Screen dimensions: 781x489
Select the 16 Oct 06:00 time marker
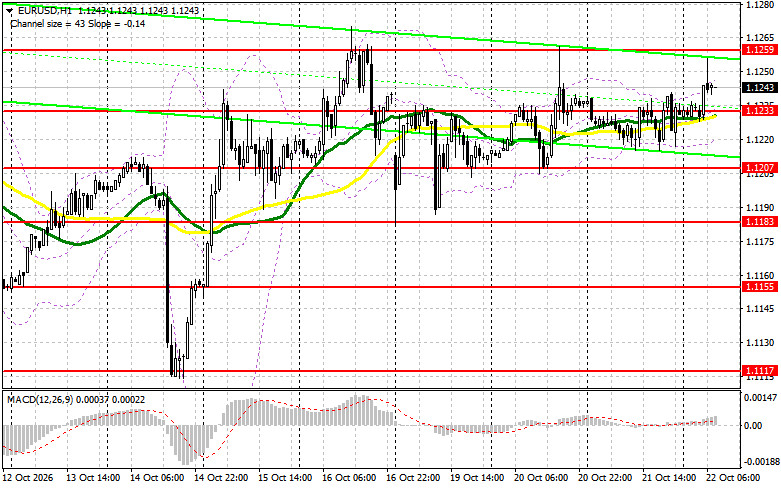point(349,478)
